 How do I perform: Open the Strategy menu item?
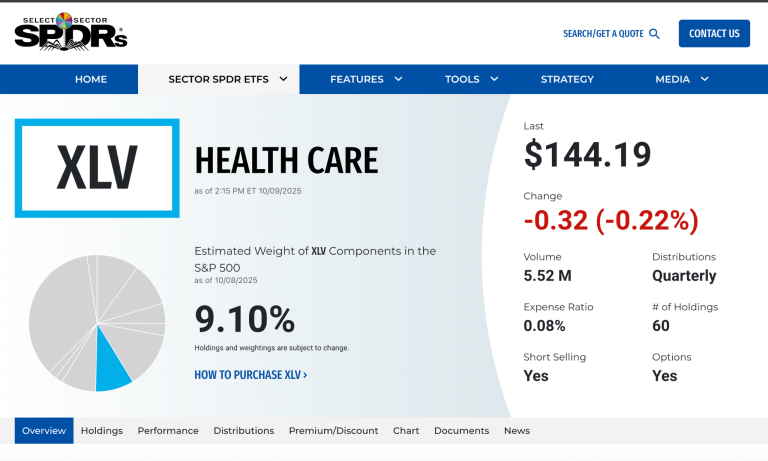coord(567,79)
